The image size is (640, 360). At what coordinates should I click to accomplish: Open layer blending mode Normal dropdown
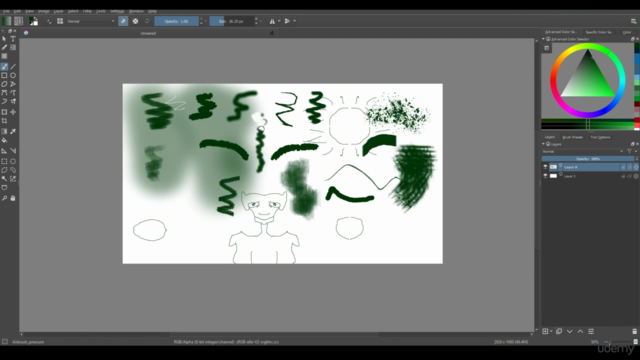[x=583, y=151]
